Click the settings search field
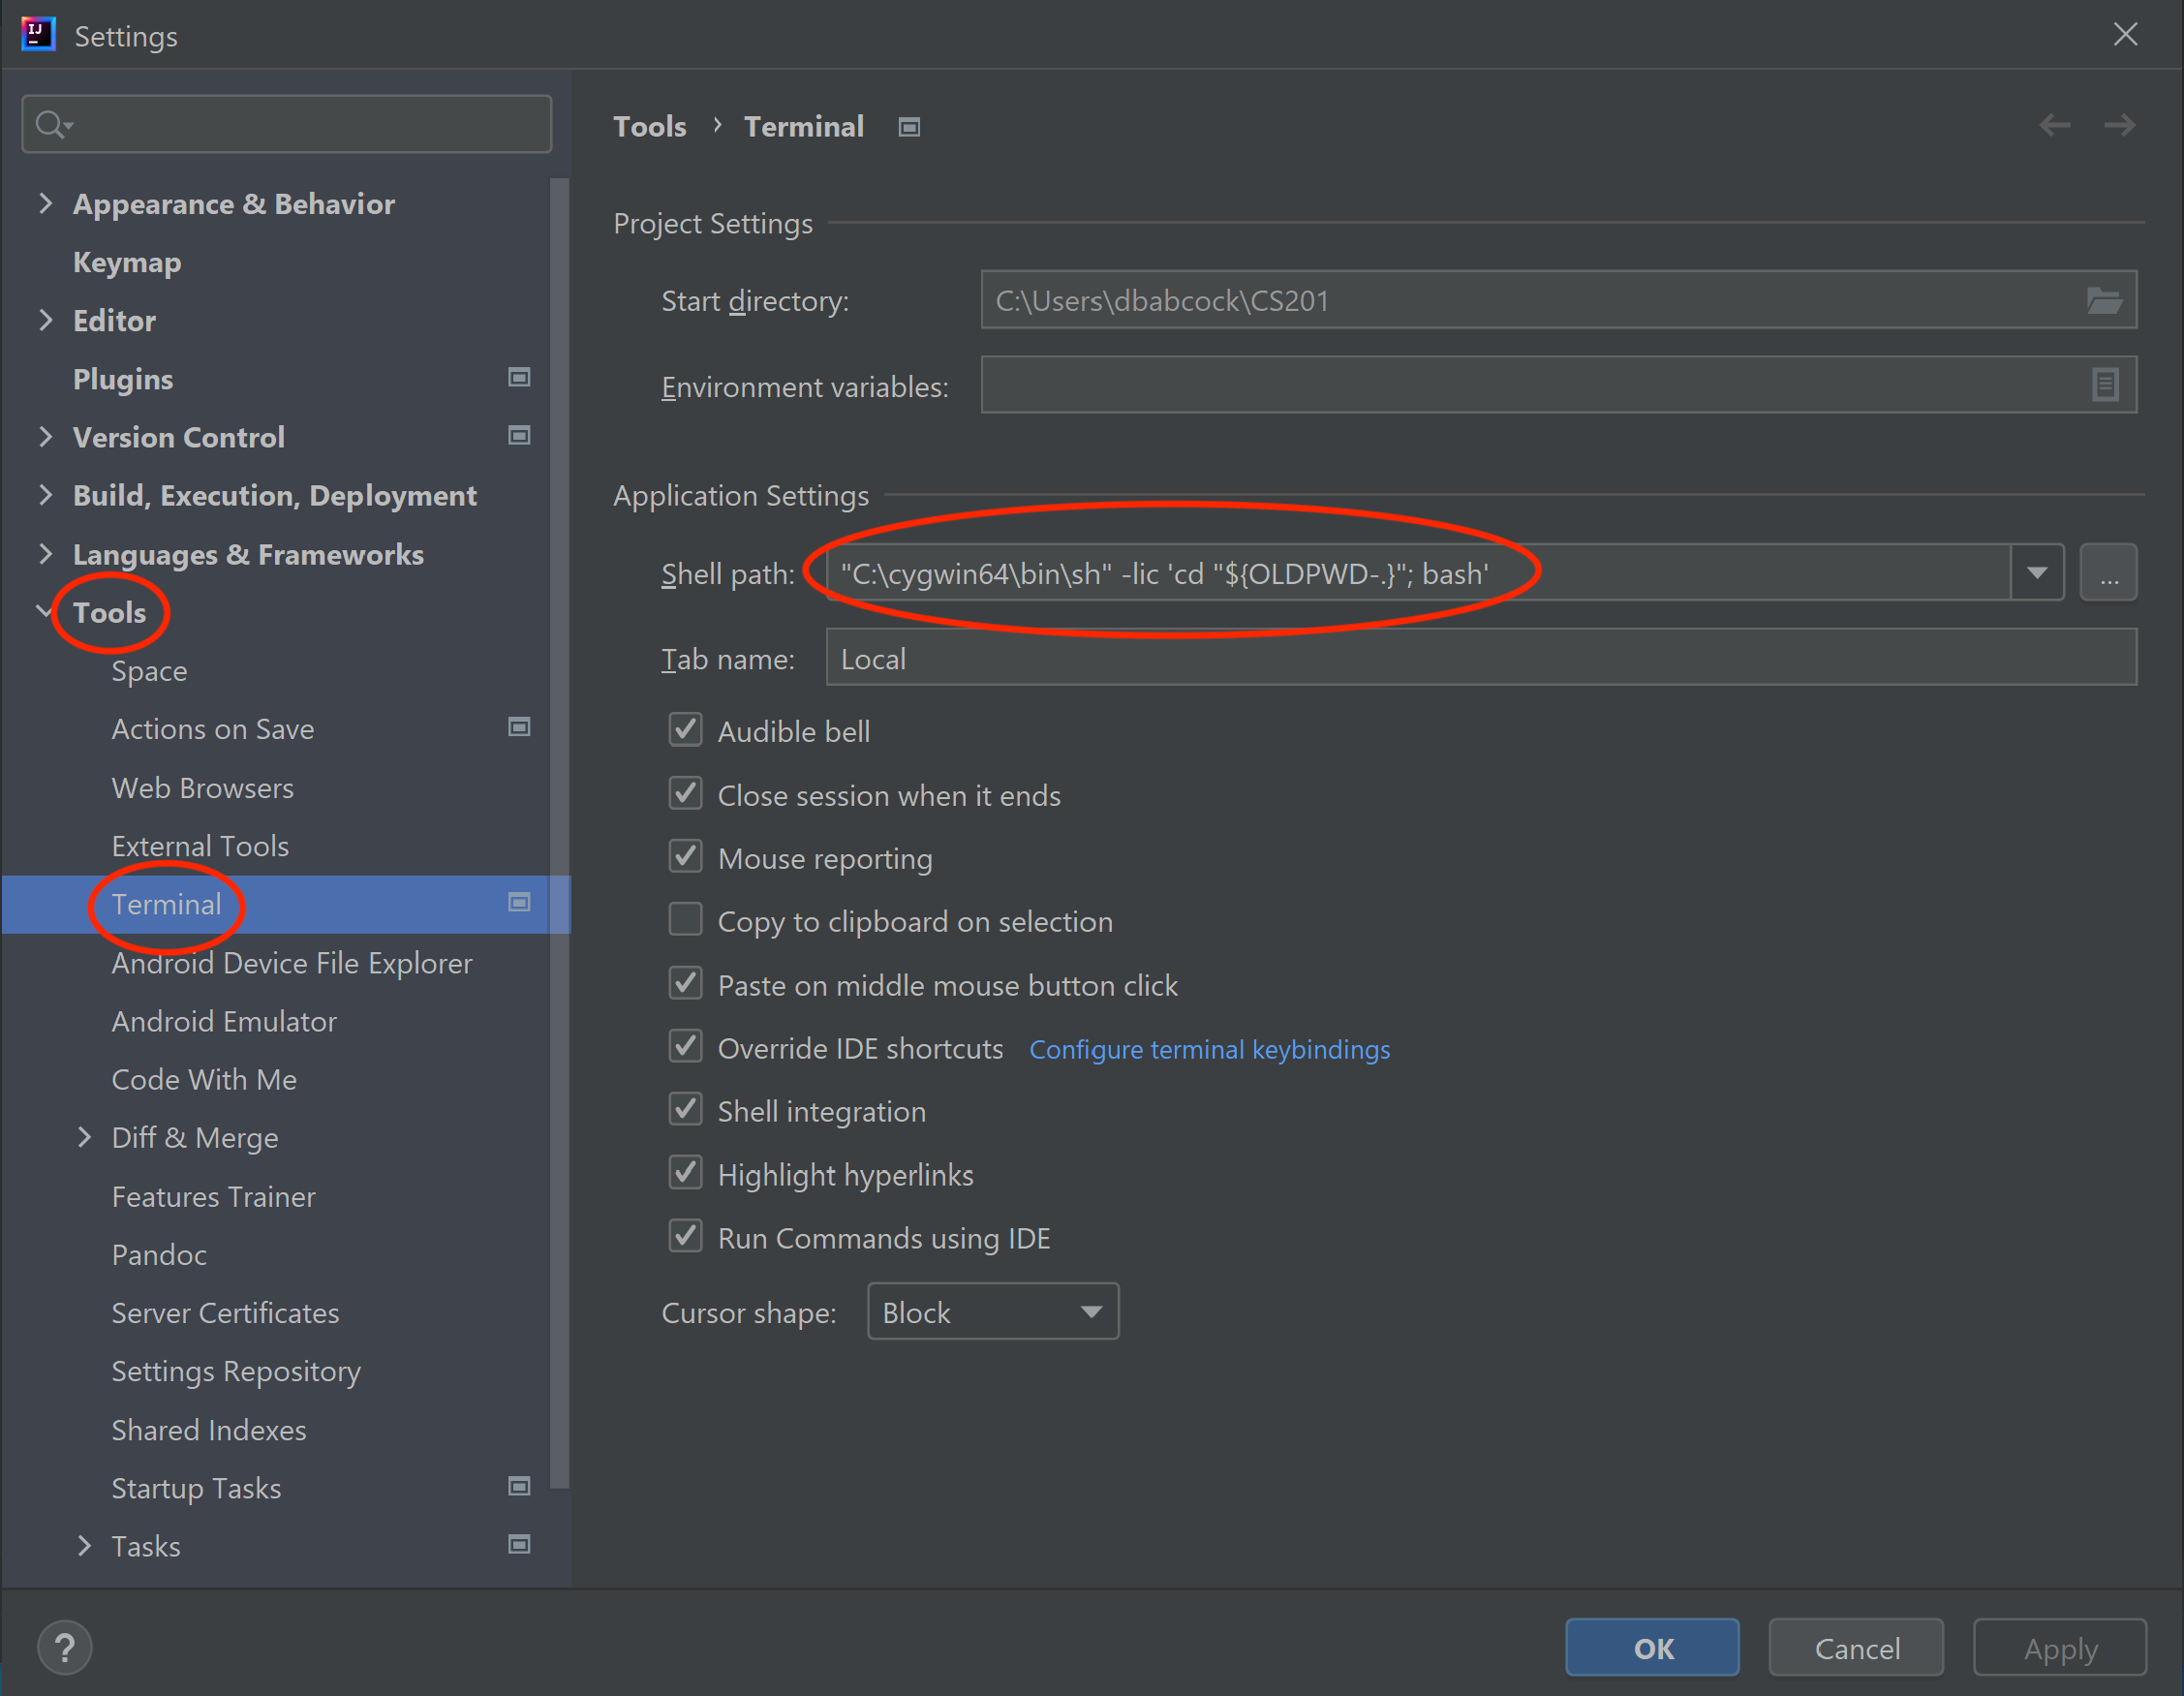 [x=287, y=125]
